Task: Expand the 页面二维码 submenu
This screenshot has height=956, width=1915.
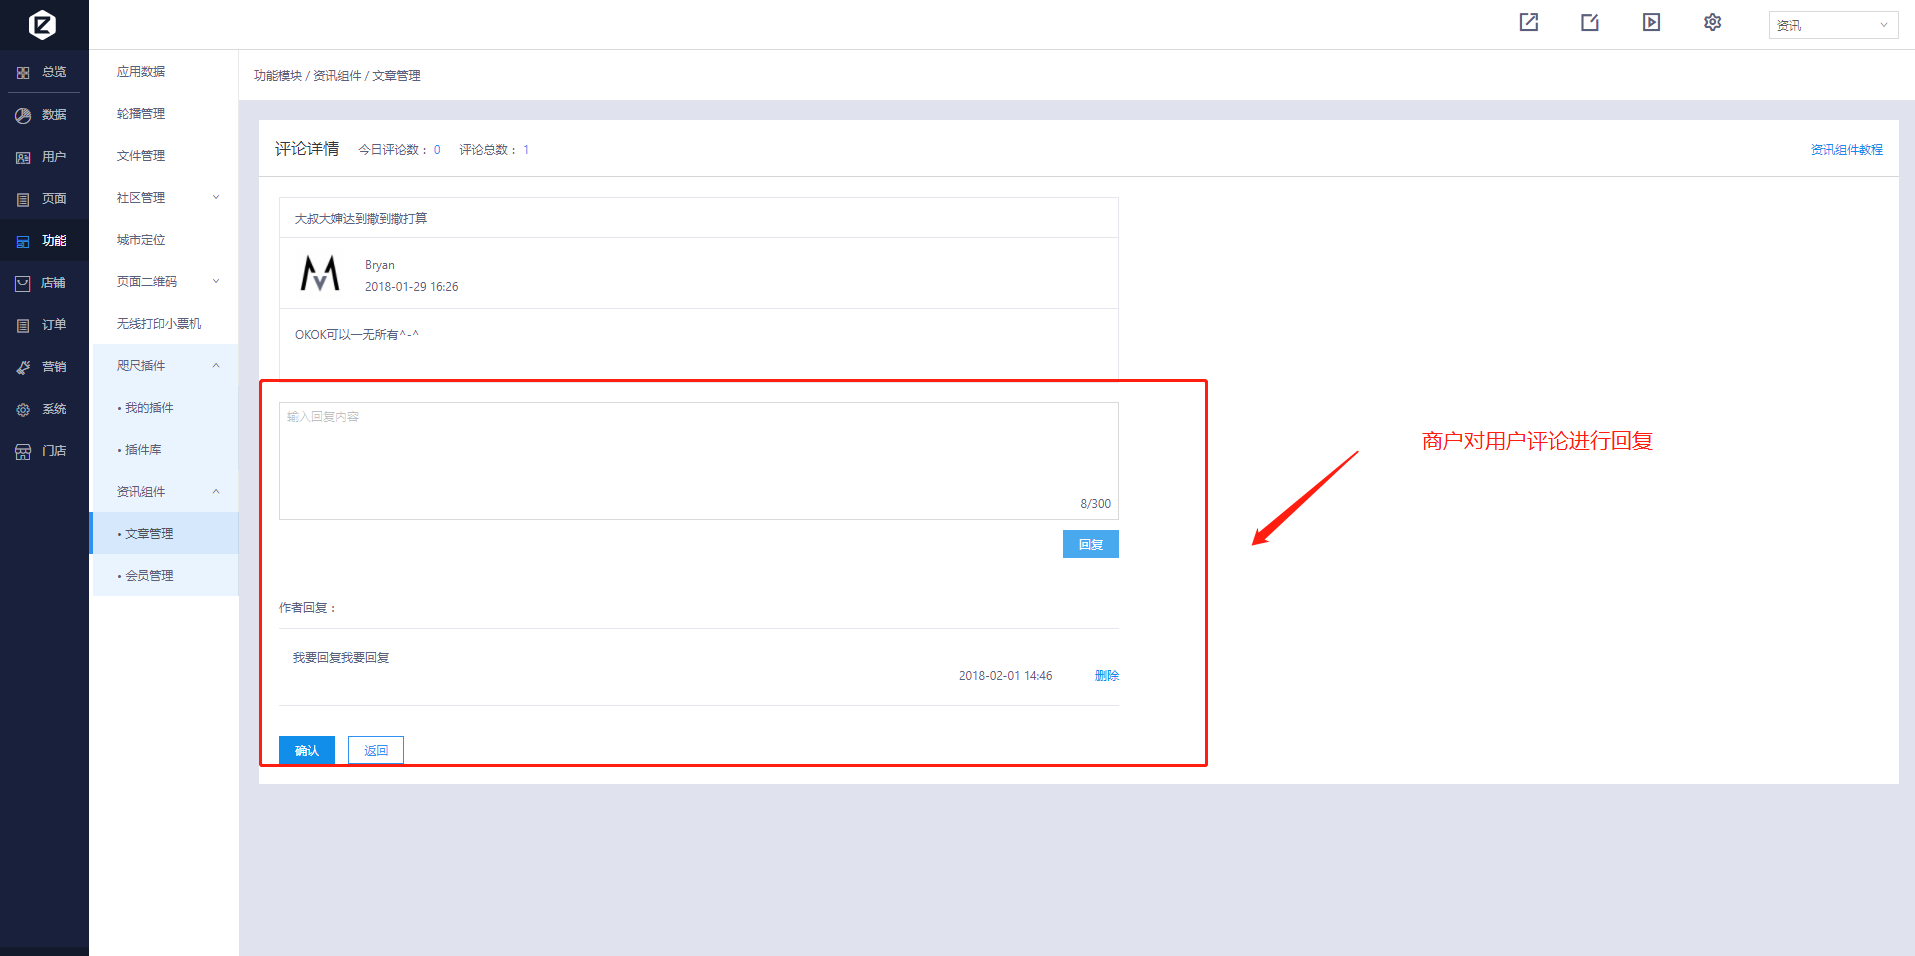Action: 165,282
